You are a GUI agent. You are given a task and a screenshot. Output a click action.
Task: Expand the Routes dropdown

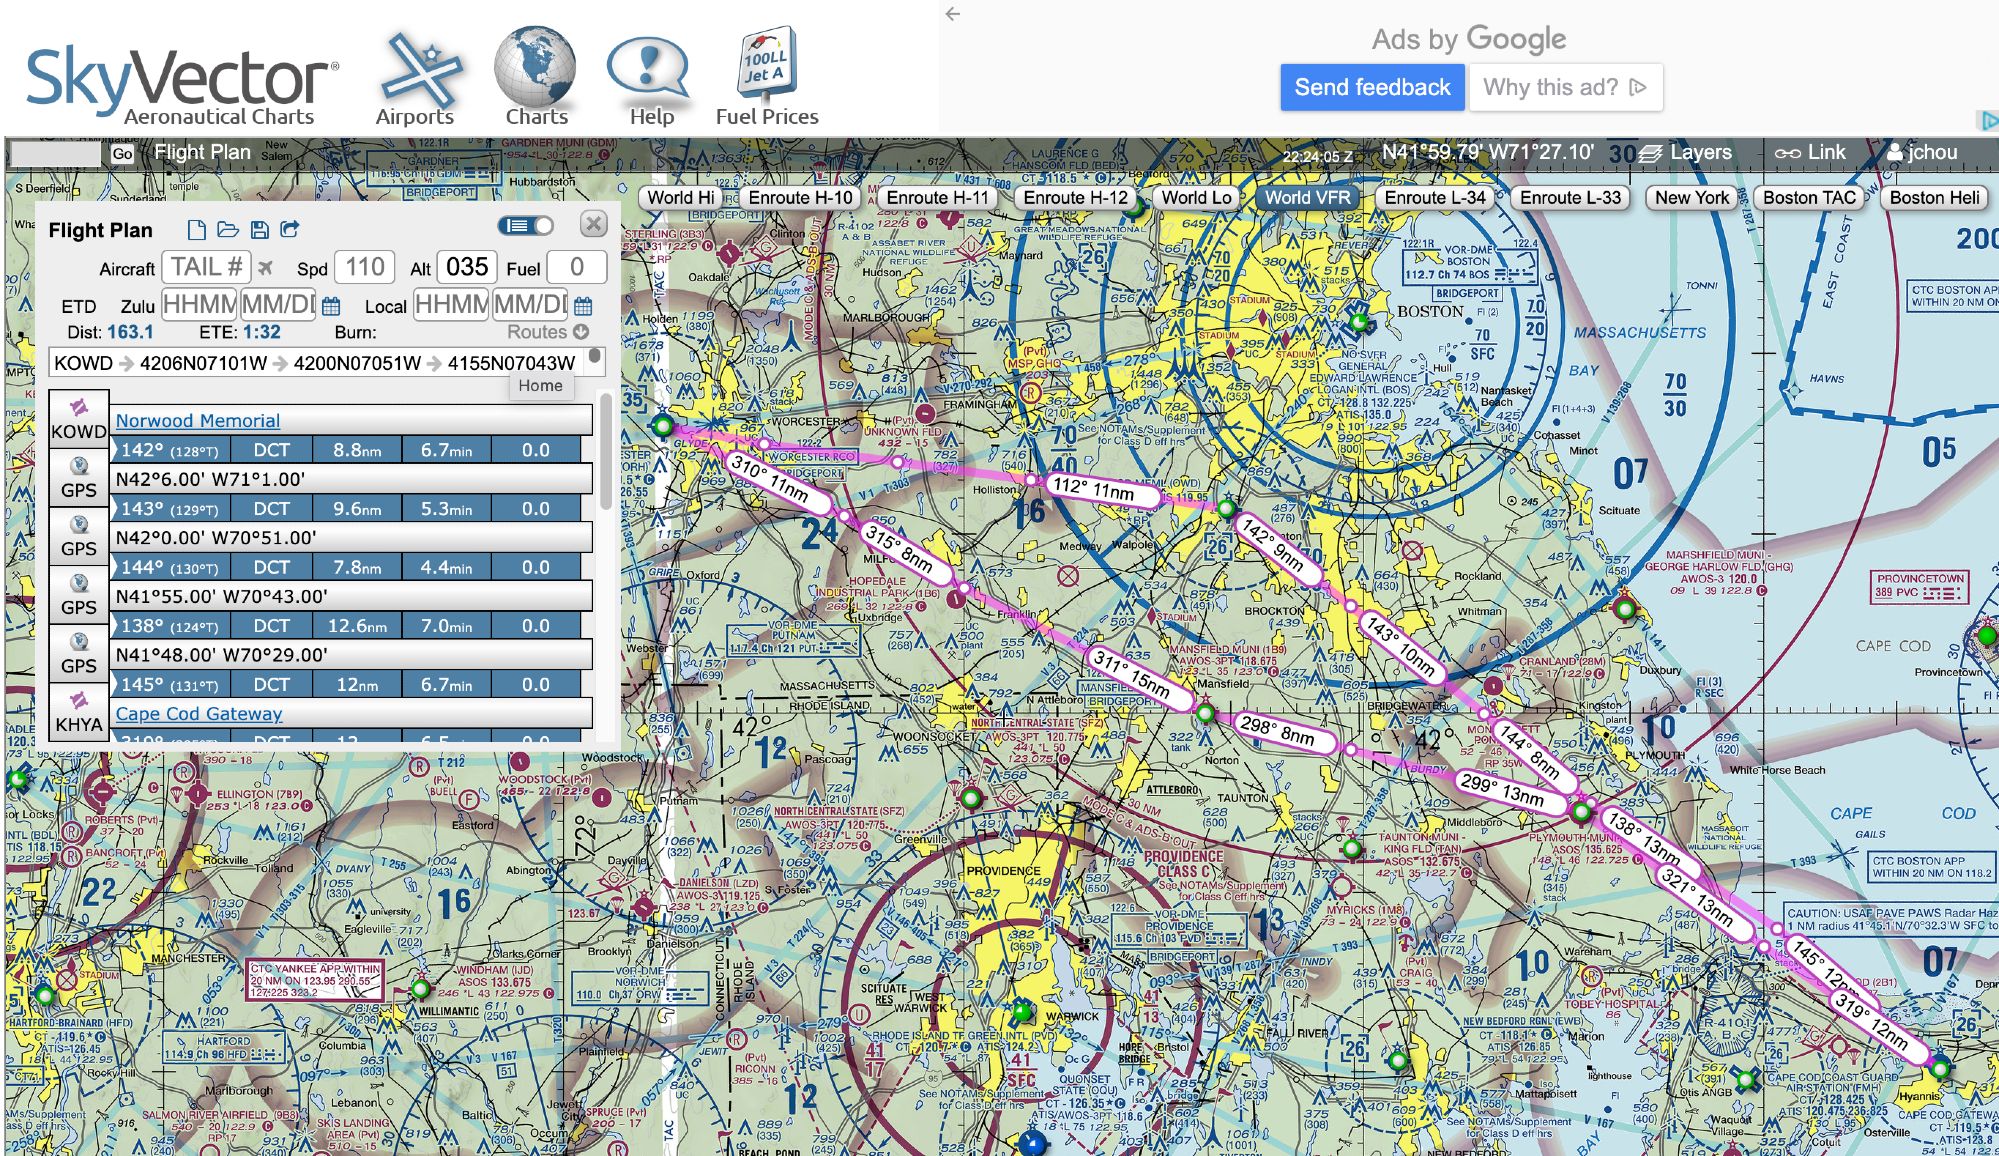point(548,332)
